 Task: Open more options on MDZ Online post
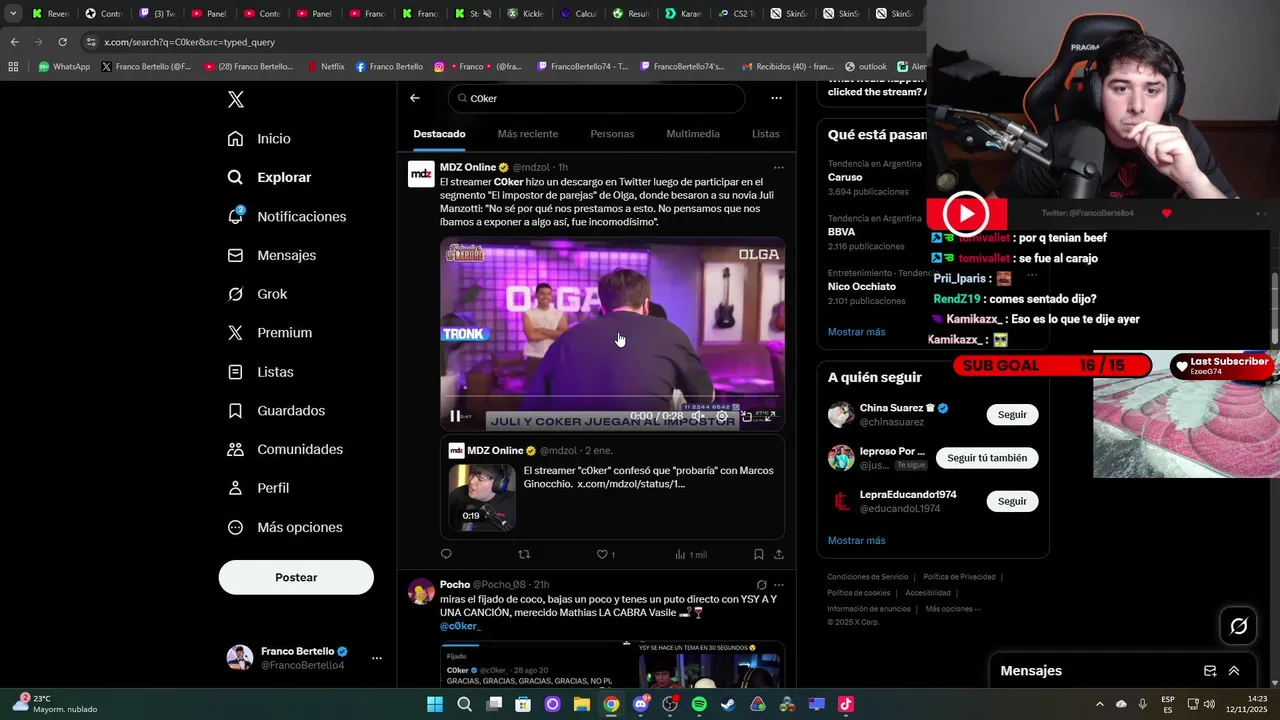pos(779,168)
